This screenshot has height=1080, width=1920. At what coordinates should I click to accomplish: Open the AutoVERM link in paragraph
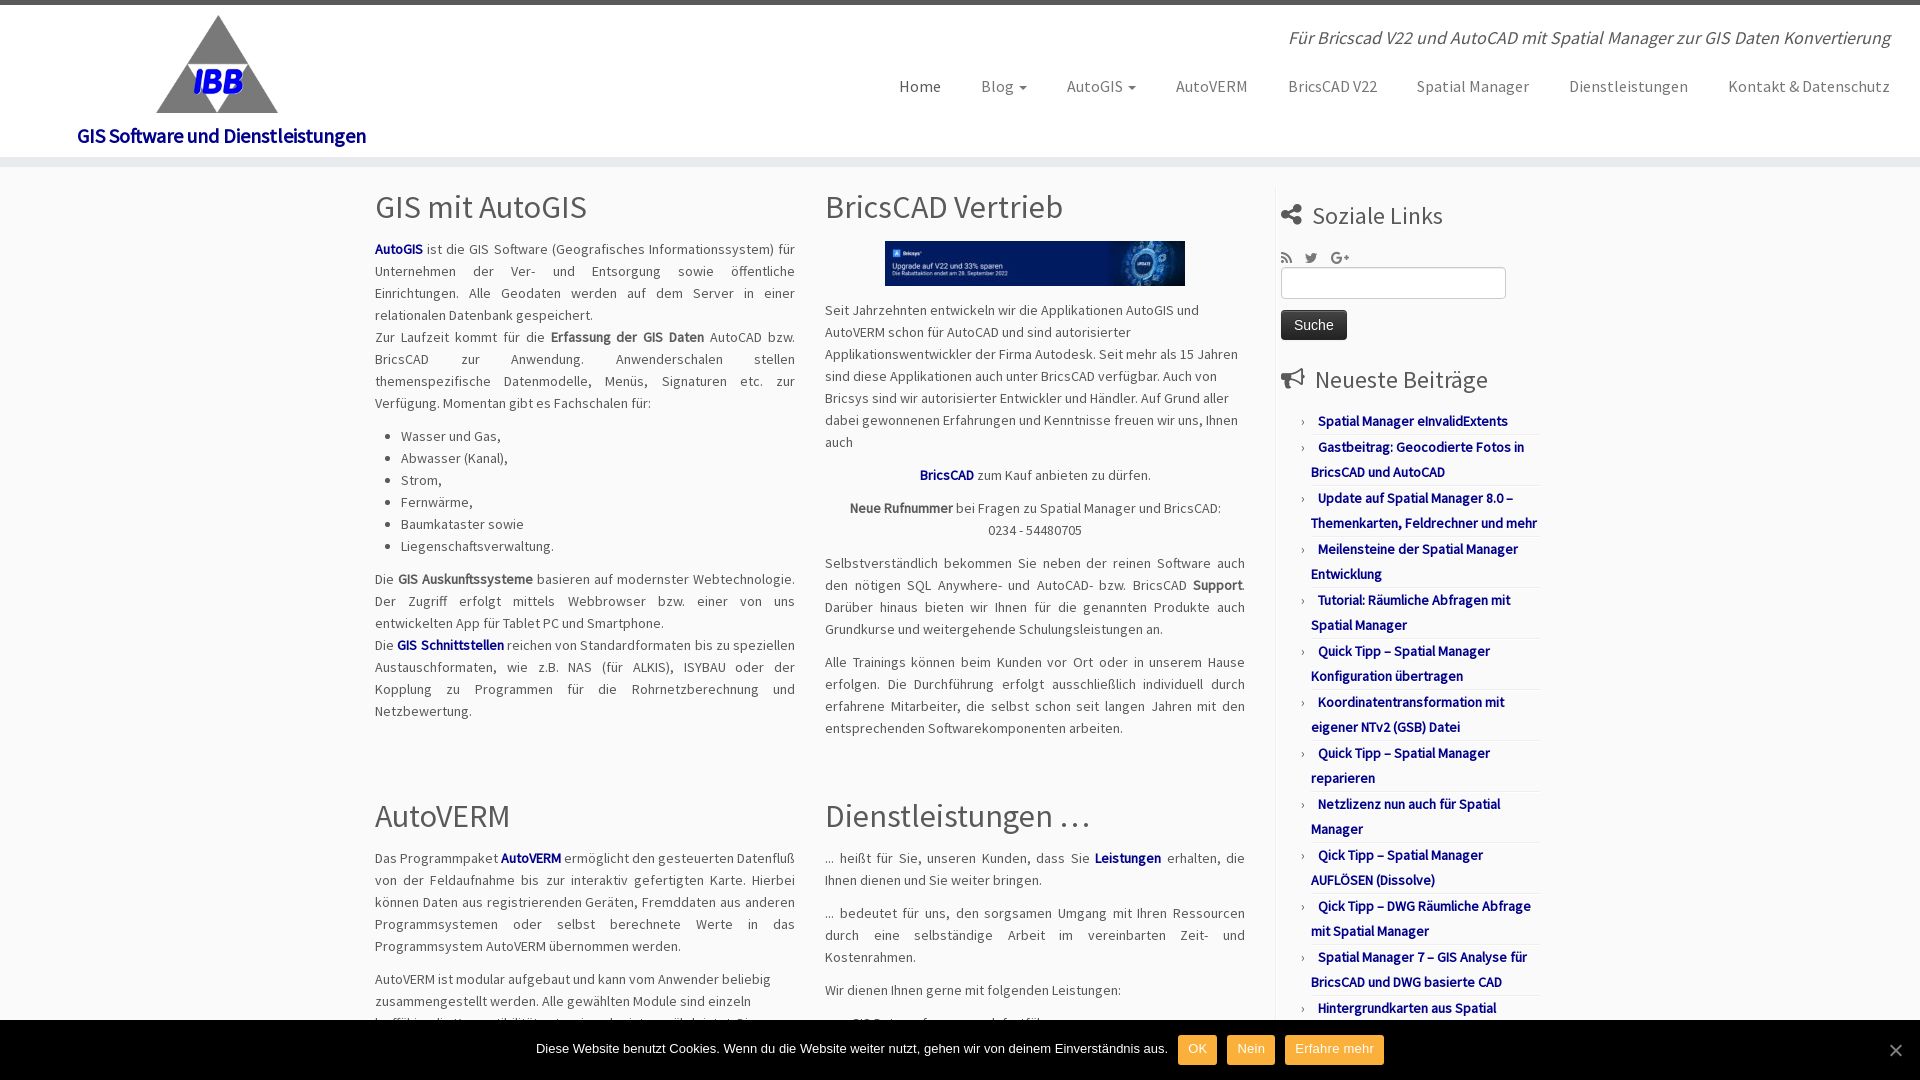coord(530,858)
